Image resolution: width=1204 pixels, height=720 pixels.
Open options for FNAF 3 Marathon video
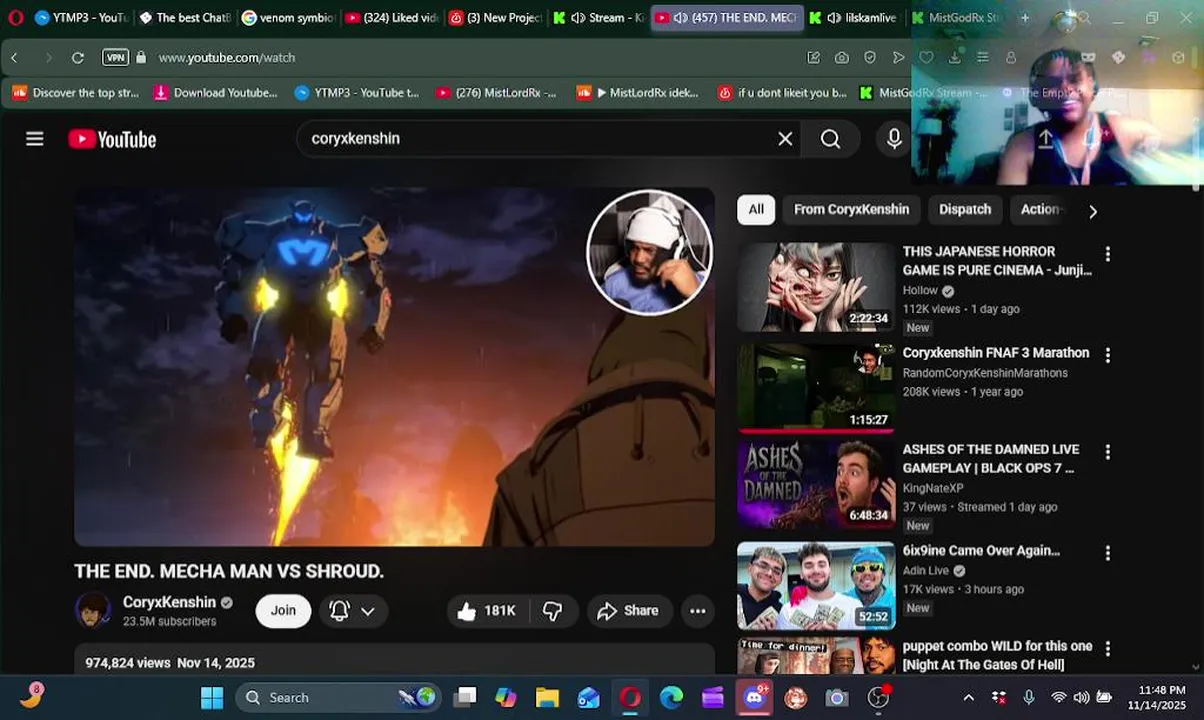[1107, 355]
